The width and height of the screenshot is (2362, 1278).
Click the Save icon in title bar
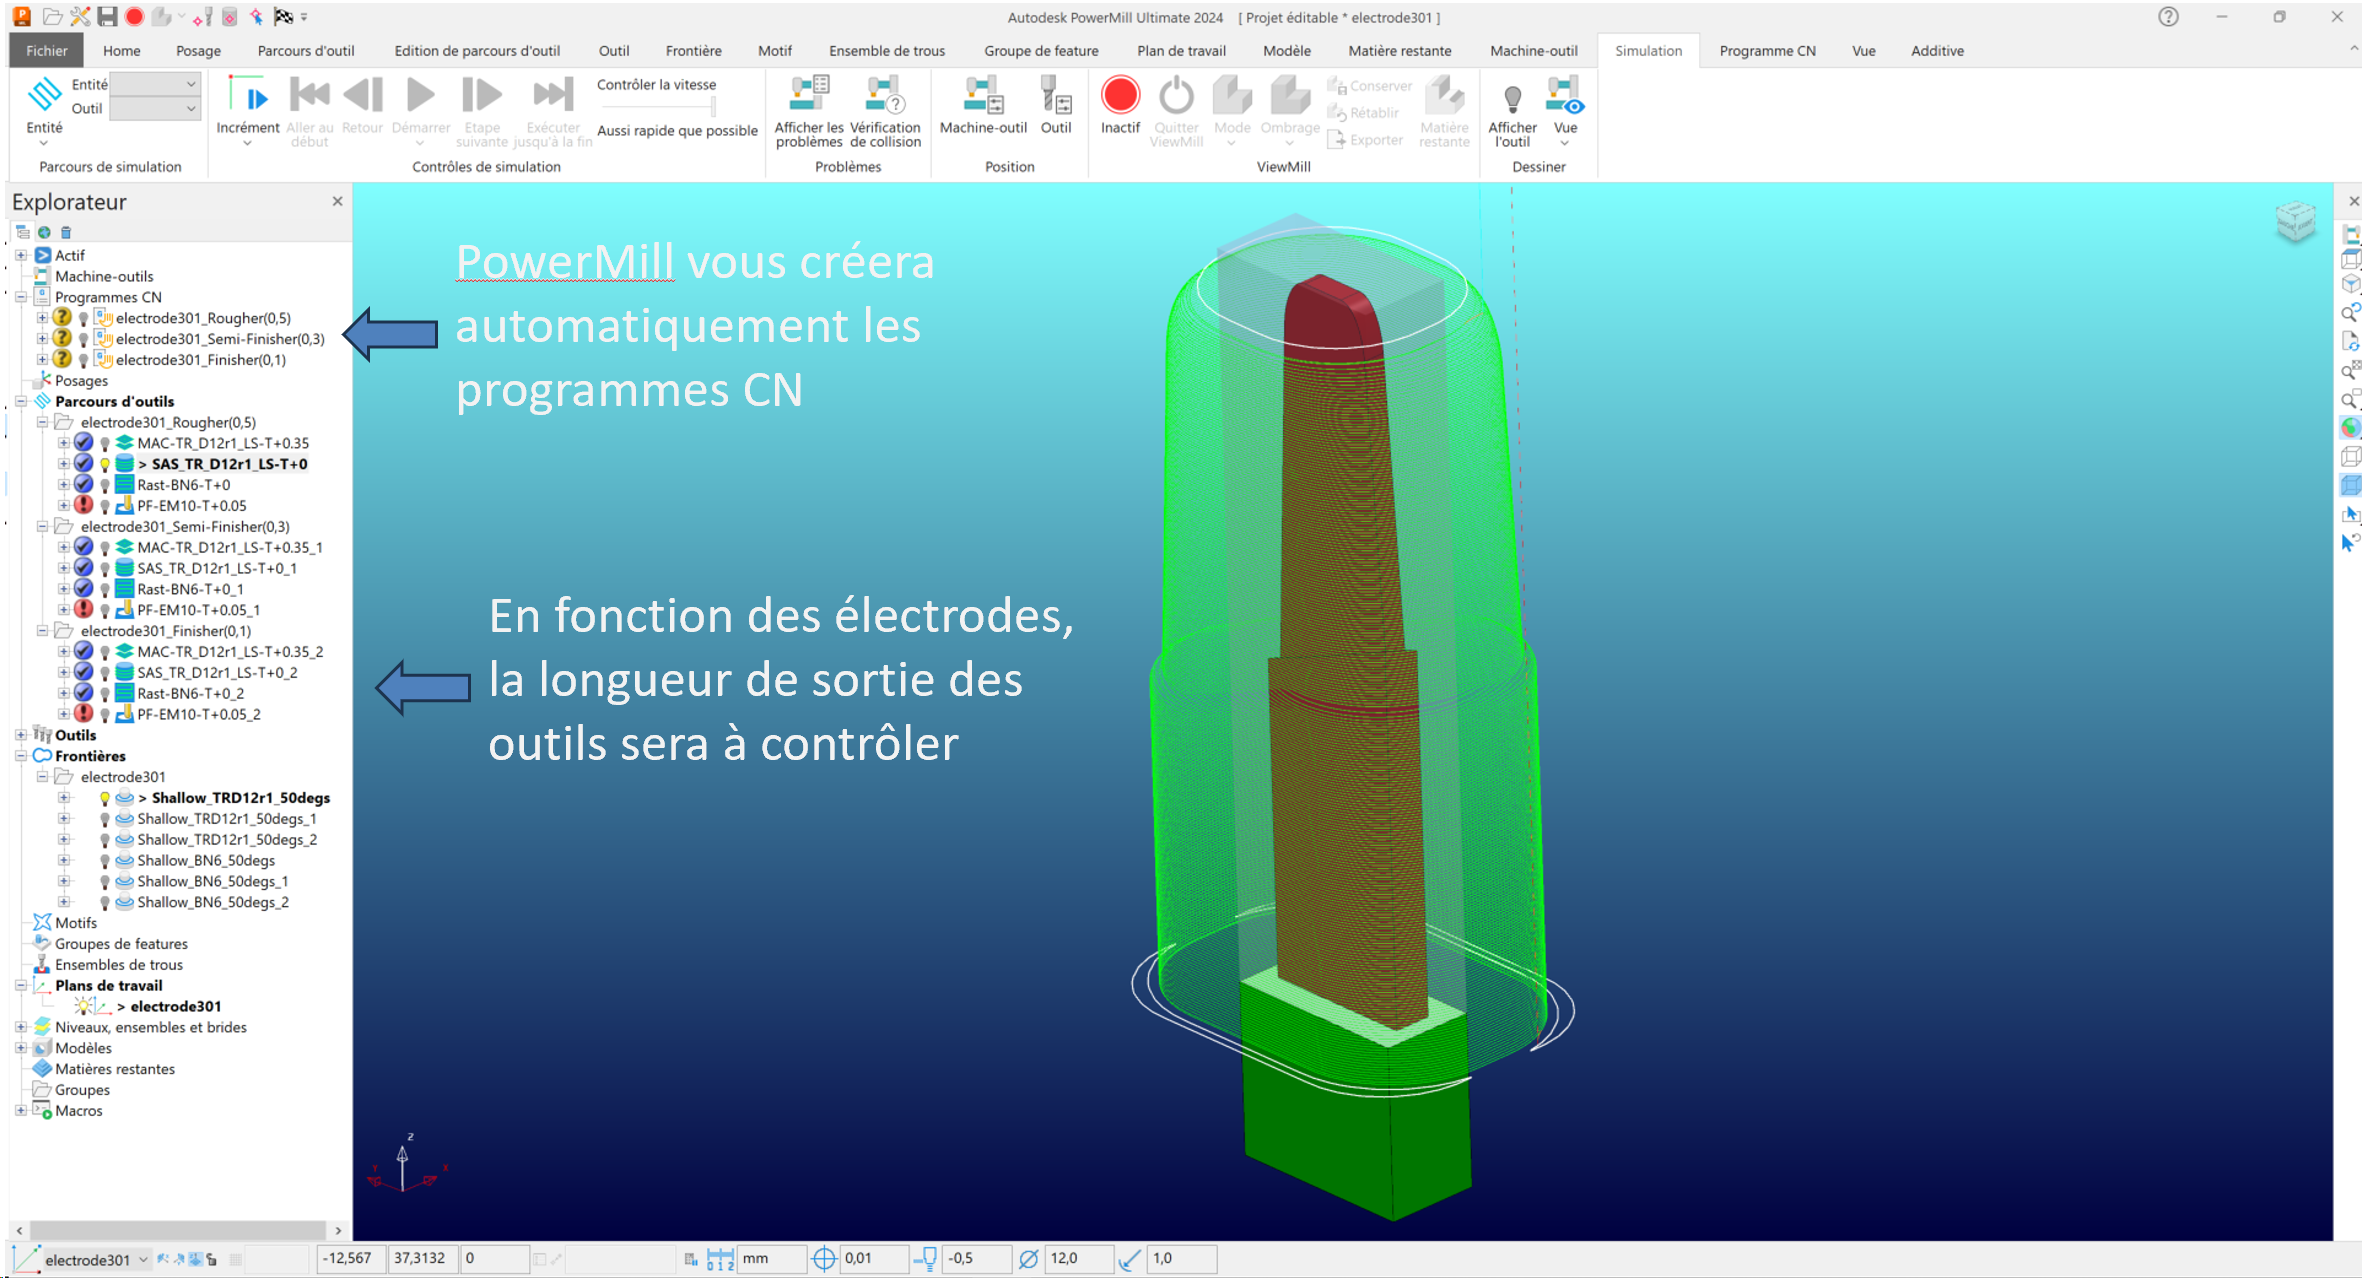107,17
